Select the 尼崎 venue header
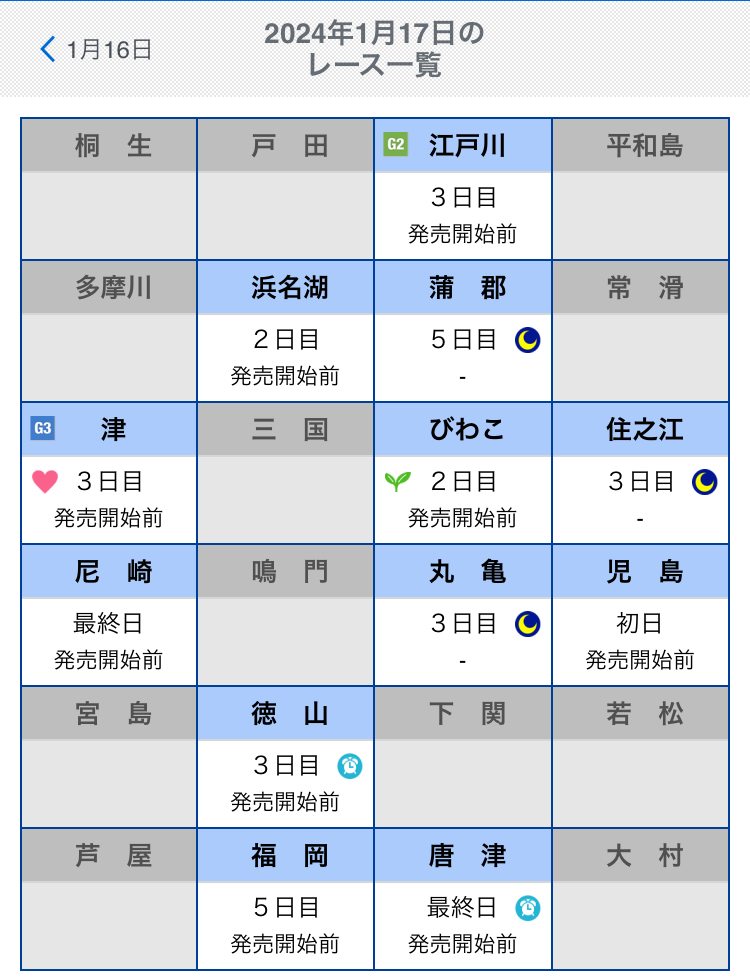The image size is (750, 980). coord(109,572)
